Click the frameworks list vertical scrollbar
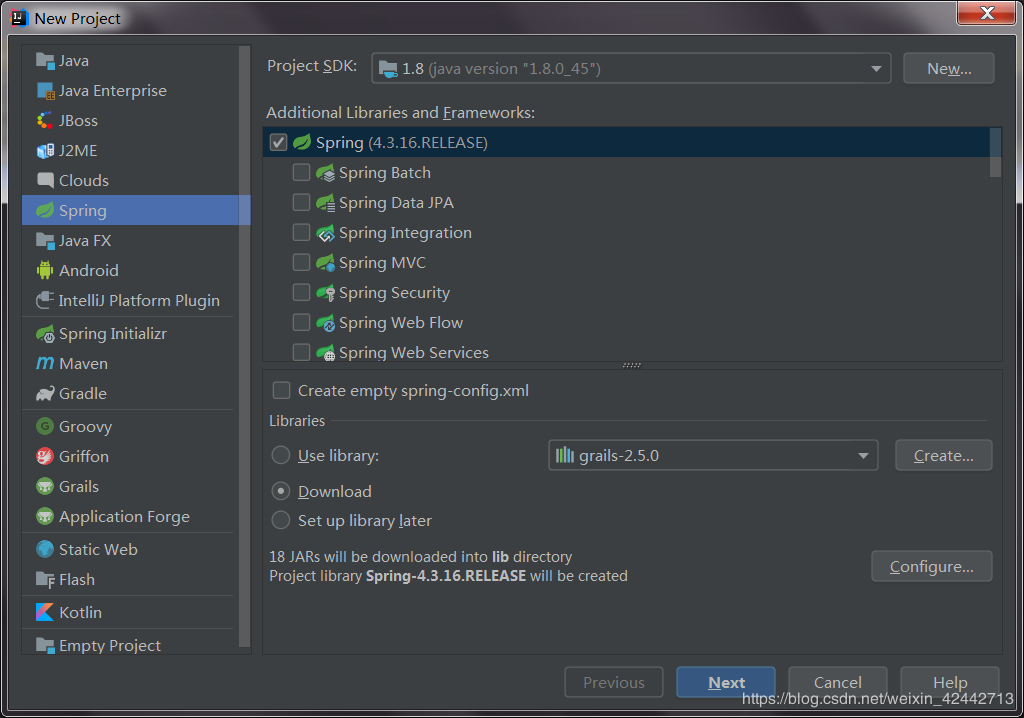 coord(995,152)
